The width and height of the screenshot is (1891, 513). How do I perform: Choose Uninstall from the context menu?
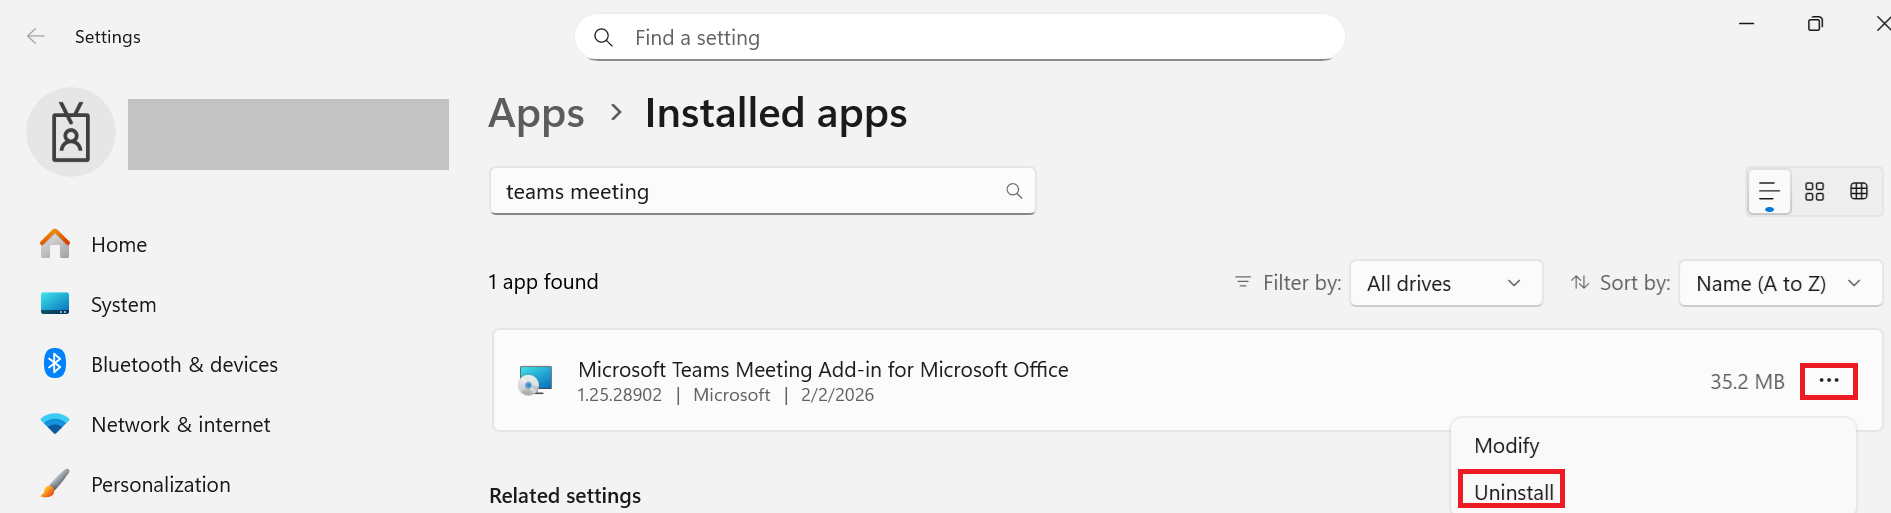(x=1513, y=492)
